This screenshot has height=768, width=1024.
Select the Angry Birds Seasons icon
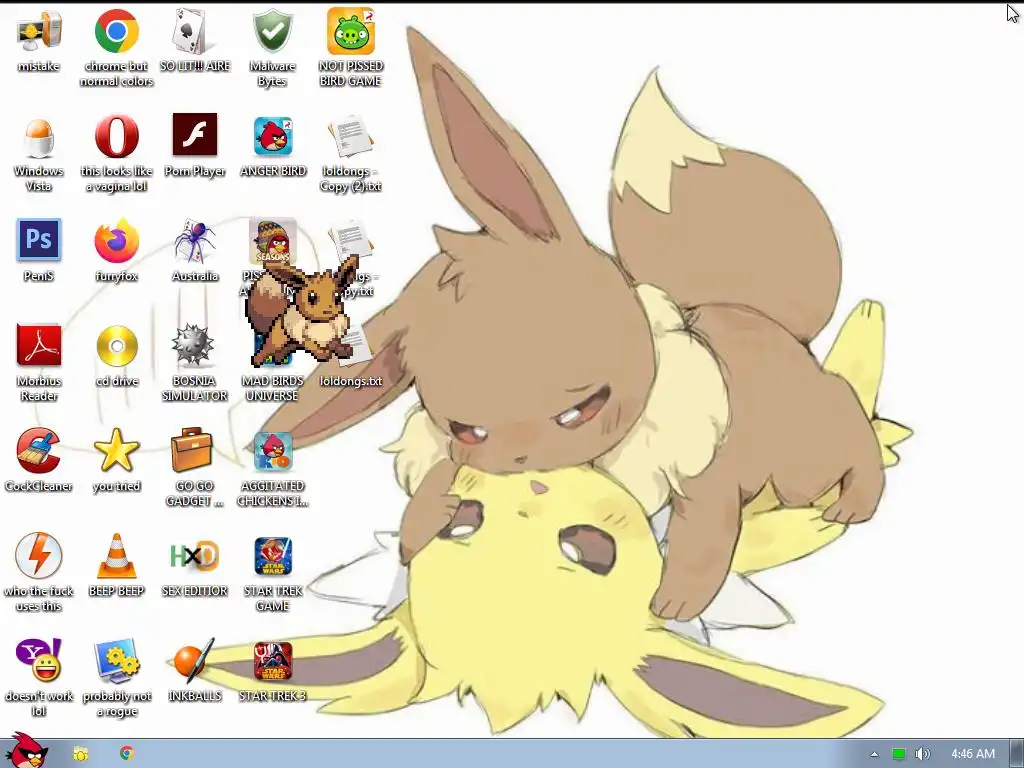[272, 241]
